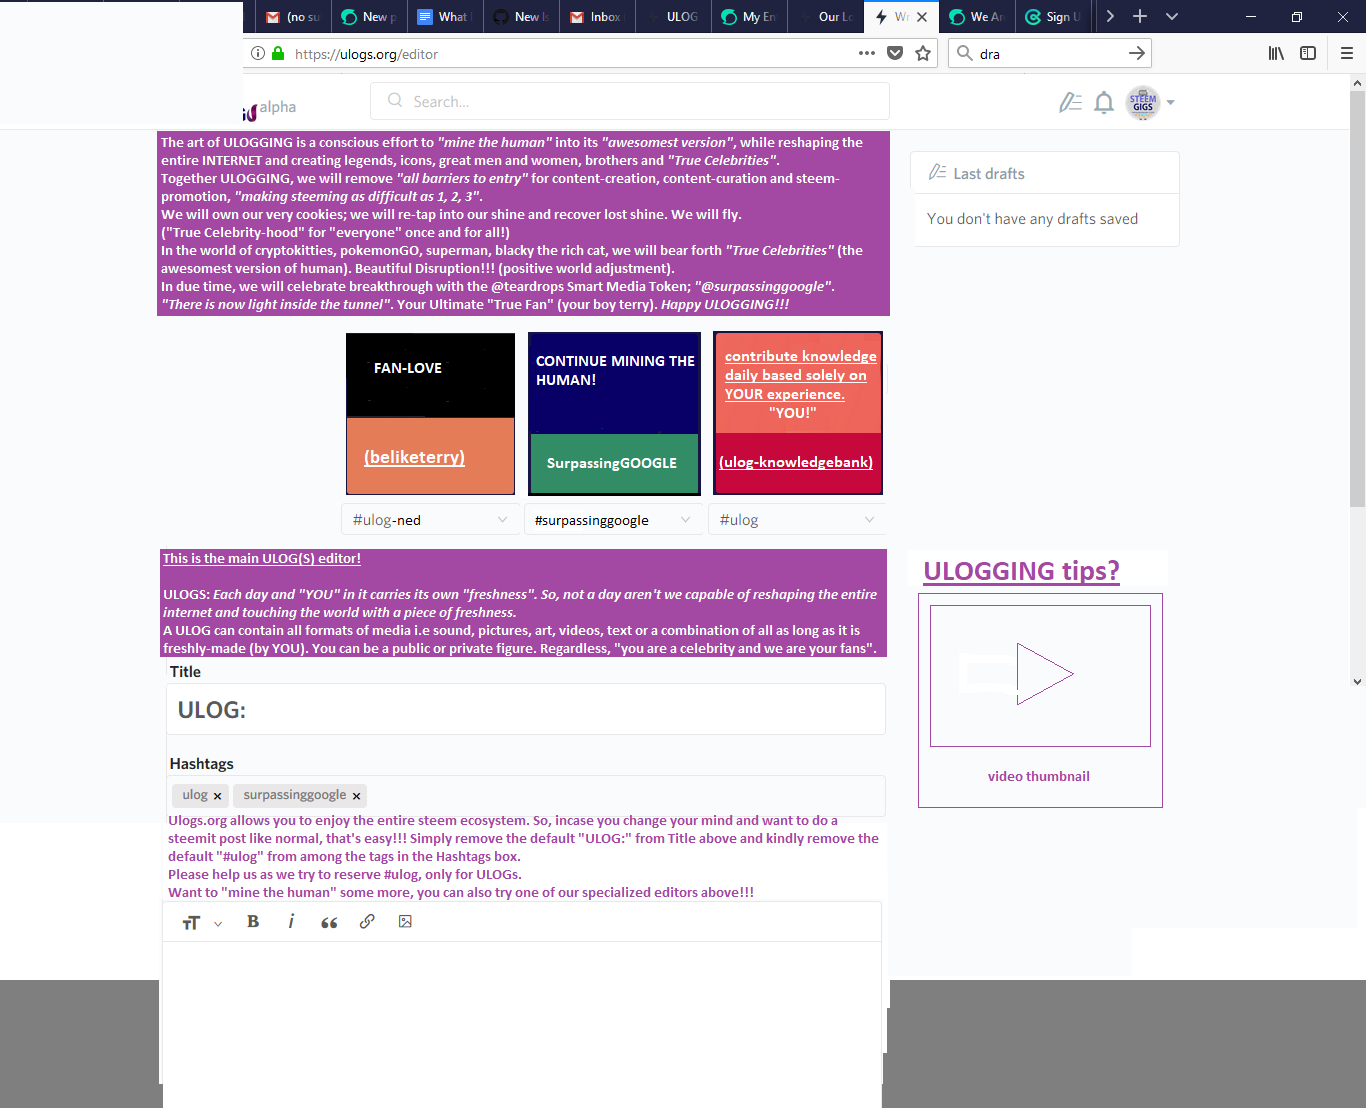Viewport: 1366px width, 1108px height.
Task: Click the ulogs Search field
Action: pyautogui.click(x=630, y=101)
